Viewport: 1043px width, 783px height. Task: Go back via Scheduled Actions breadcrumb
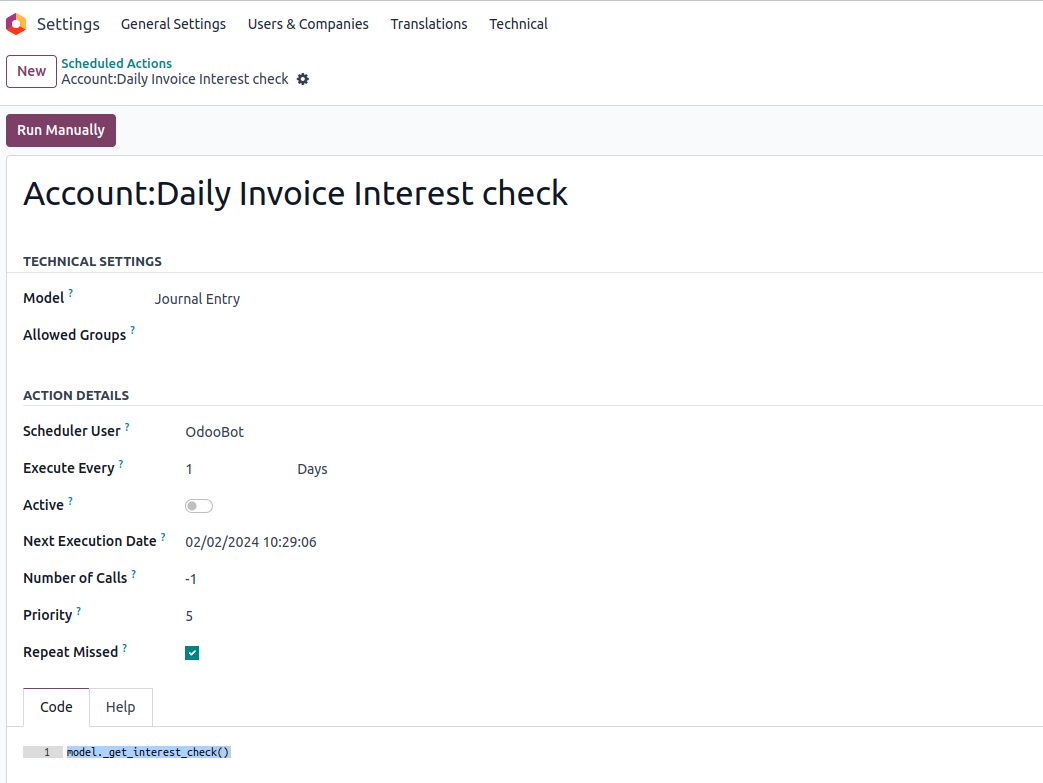116,63
